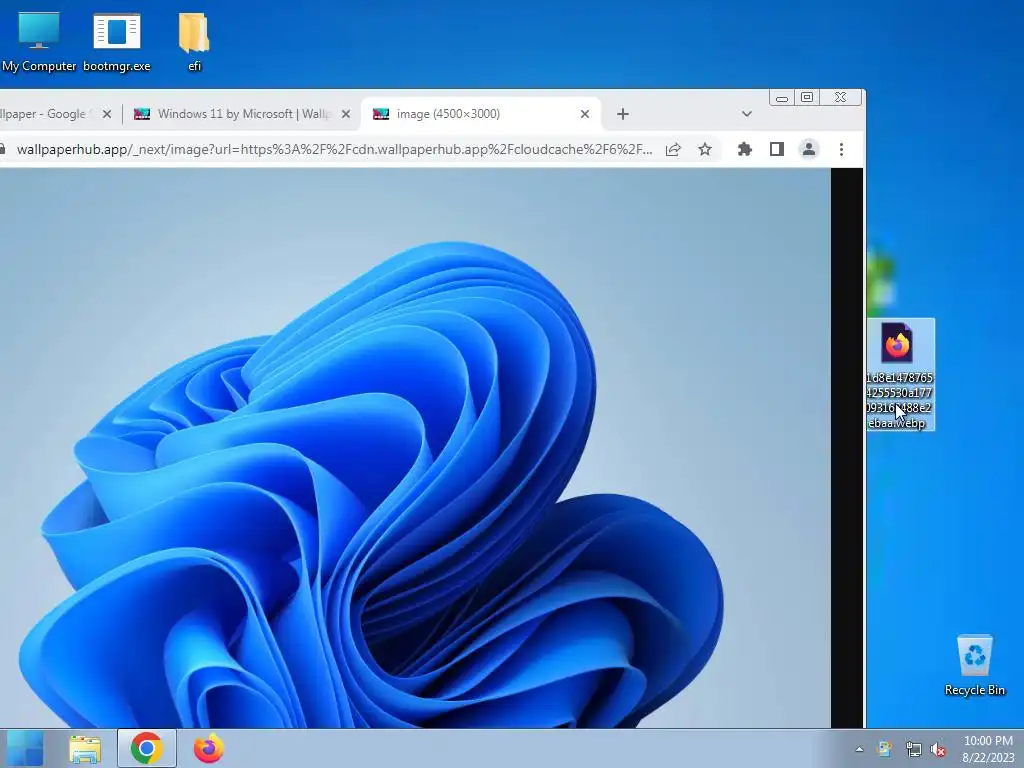Viewport: 1024px width, 768px height.
Task: Open File Explorer from the taskbar
Action: 85,748
